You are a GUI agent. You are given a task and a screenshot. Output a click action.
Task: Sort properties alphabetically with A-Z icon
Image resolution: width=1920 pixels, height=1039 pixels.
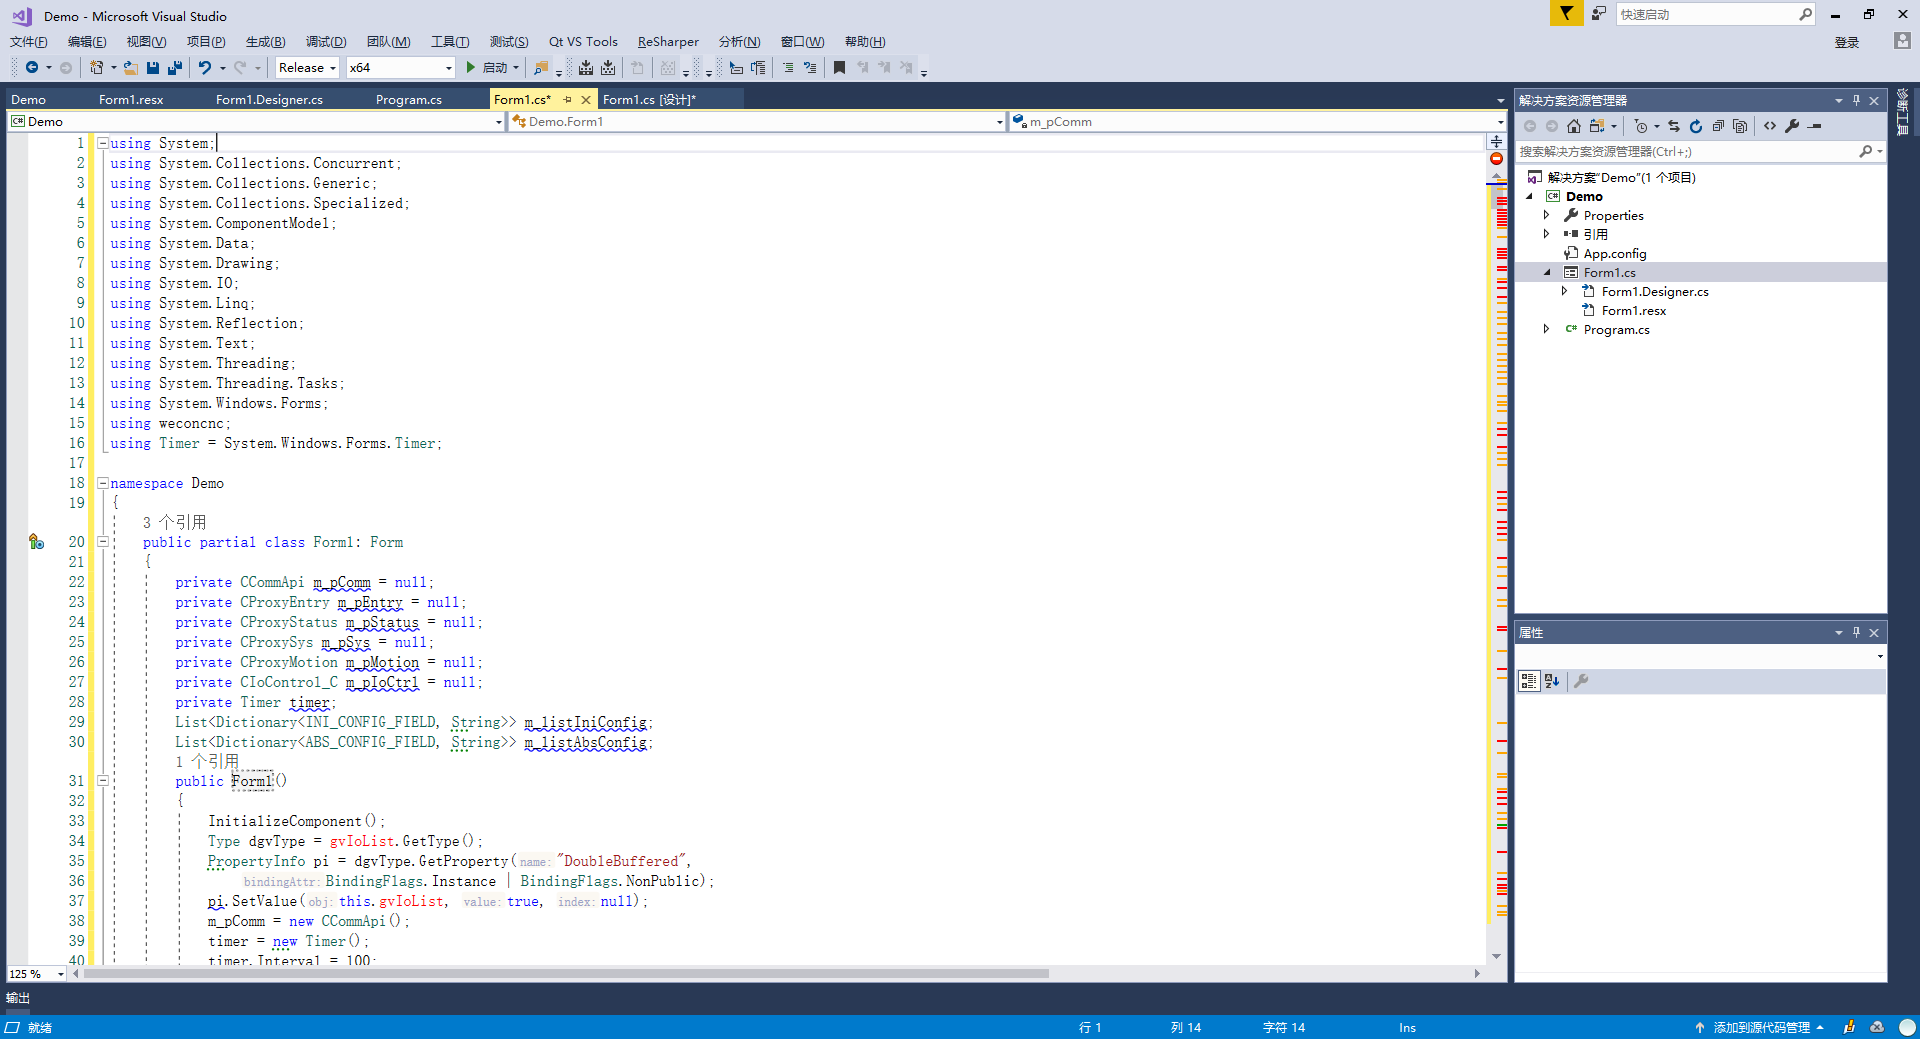[x=1552, y=681]
